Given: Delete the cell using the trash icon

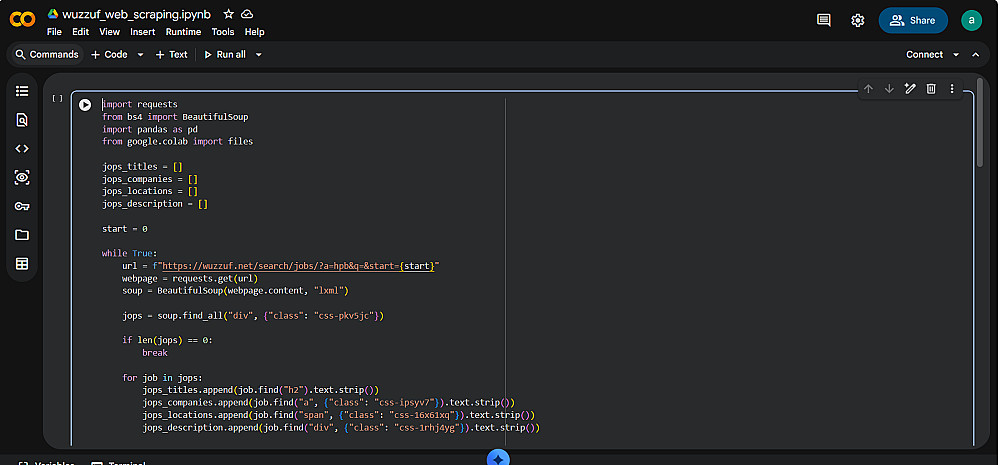Looking at the screenshot, I should click(x=931, y=89).
